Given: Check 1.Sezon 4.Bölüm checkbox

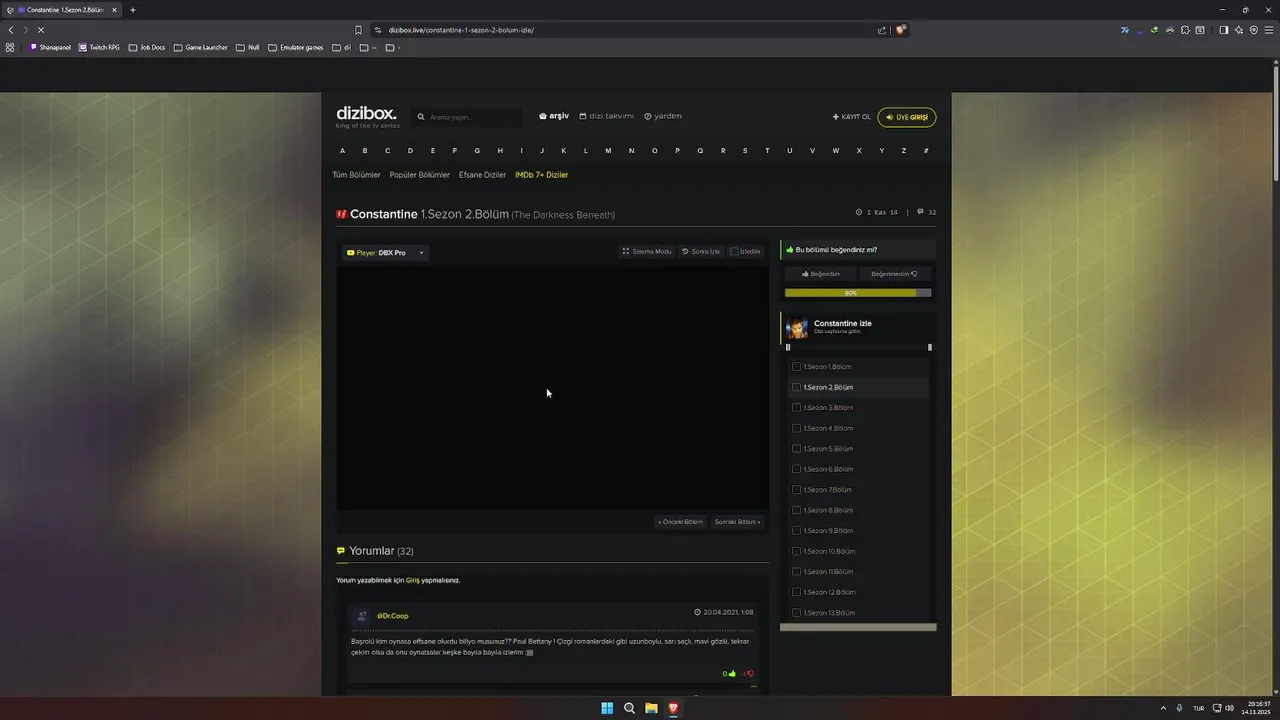Looking at the screenshot, I should [796, 428].
